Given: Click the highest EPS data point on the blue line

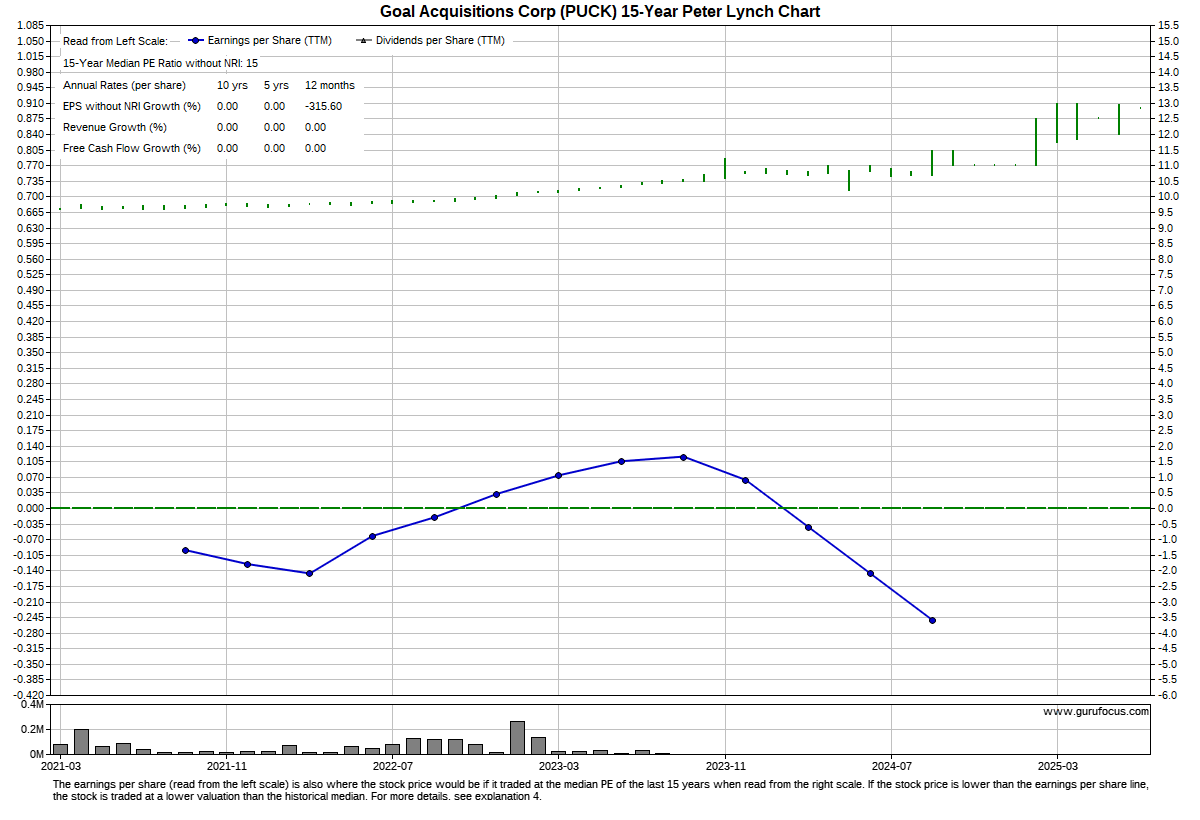Looking at the screenshot, I should (683, 457).
